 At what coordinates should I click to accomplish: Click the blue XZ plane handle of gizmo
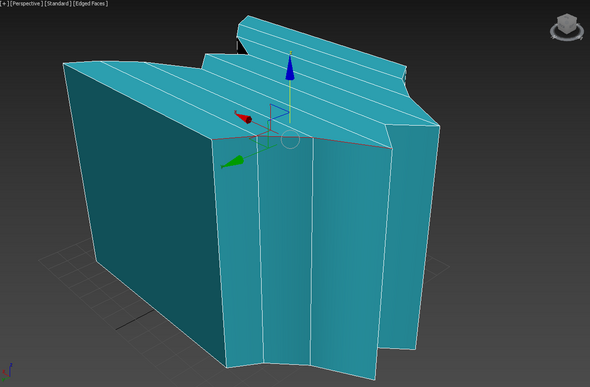click(x=279, y=112)
